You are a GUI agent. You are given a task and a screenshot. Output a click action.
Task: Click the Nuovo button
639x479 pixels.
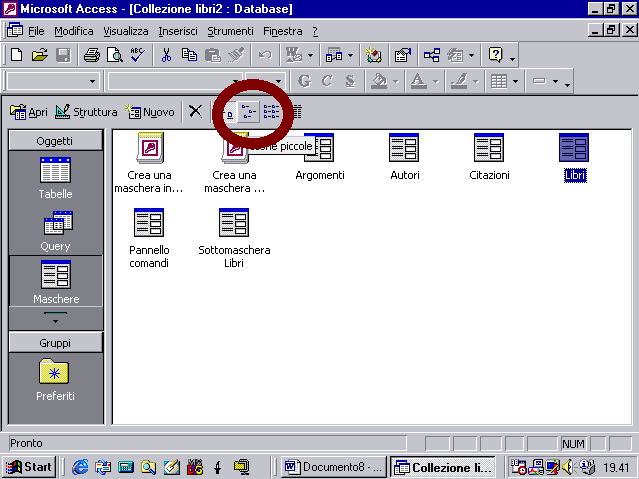150,112
